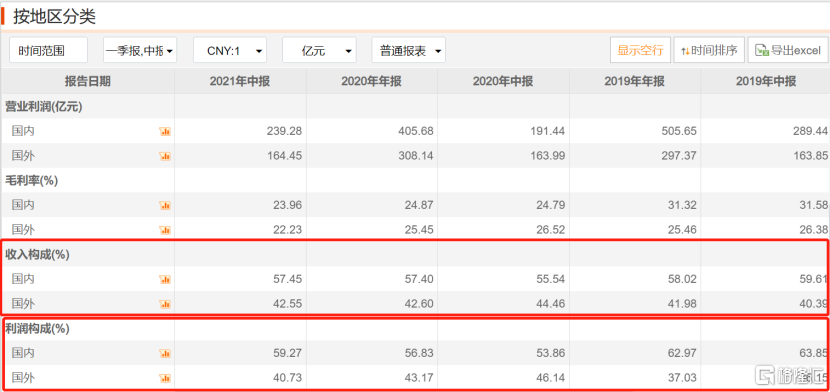Select cell value 31.32
Screen dimensions: 830x392
click(682, 205)
